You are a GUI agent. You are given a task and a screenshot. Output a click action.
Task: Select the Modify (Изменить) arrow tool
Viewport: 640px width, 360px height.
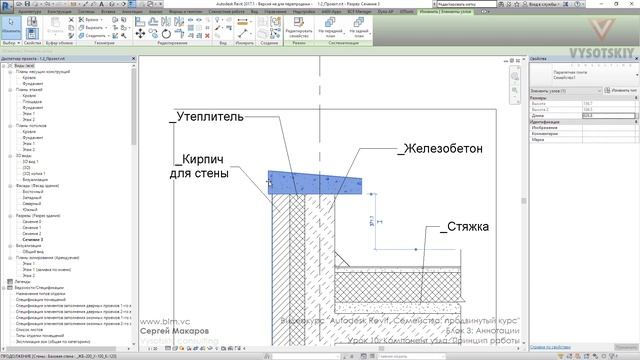(x=11, y=27)
